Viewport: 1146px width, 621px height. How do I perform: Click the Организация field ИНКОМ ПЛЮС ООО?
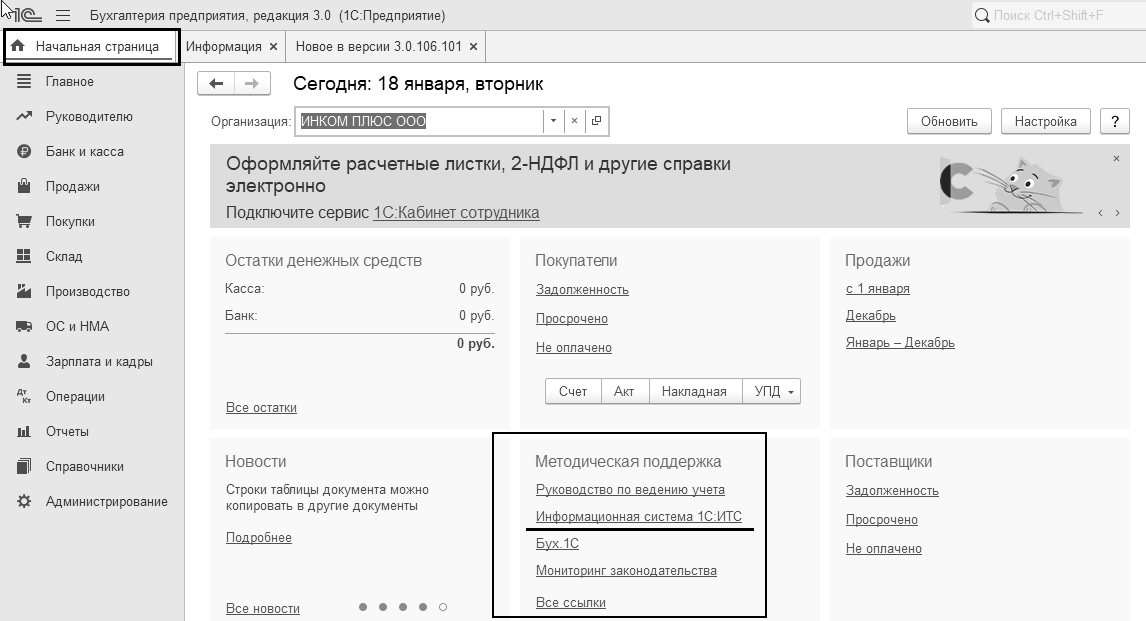point(420,121)
